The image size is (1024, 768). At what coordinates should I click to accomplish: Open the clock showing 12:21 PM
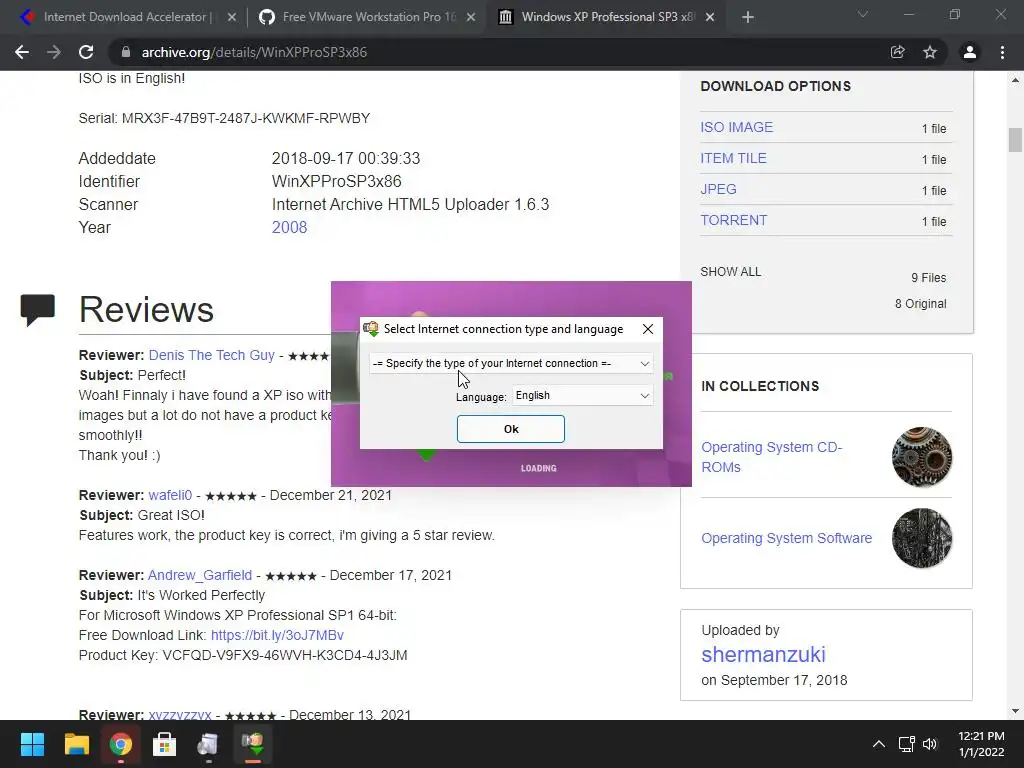[981, 744]
